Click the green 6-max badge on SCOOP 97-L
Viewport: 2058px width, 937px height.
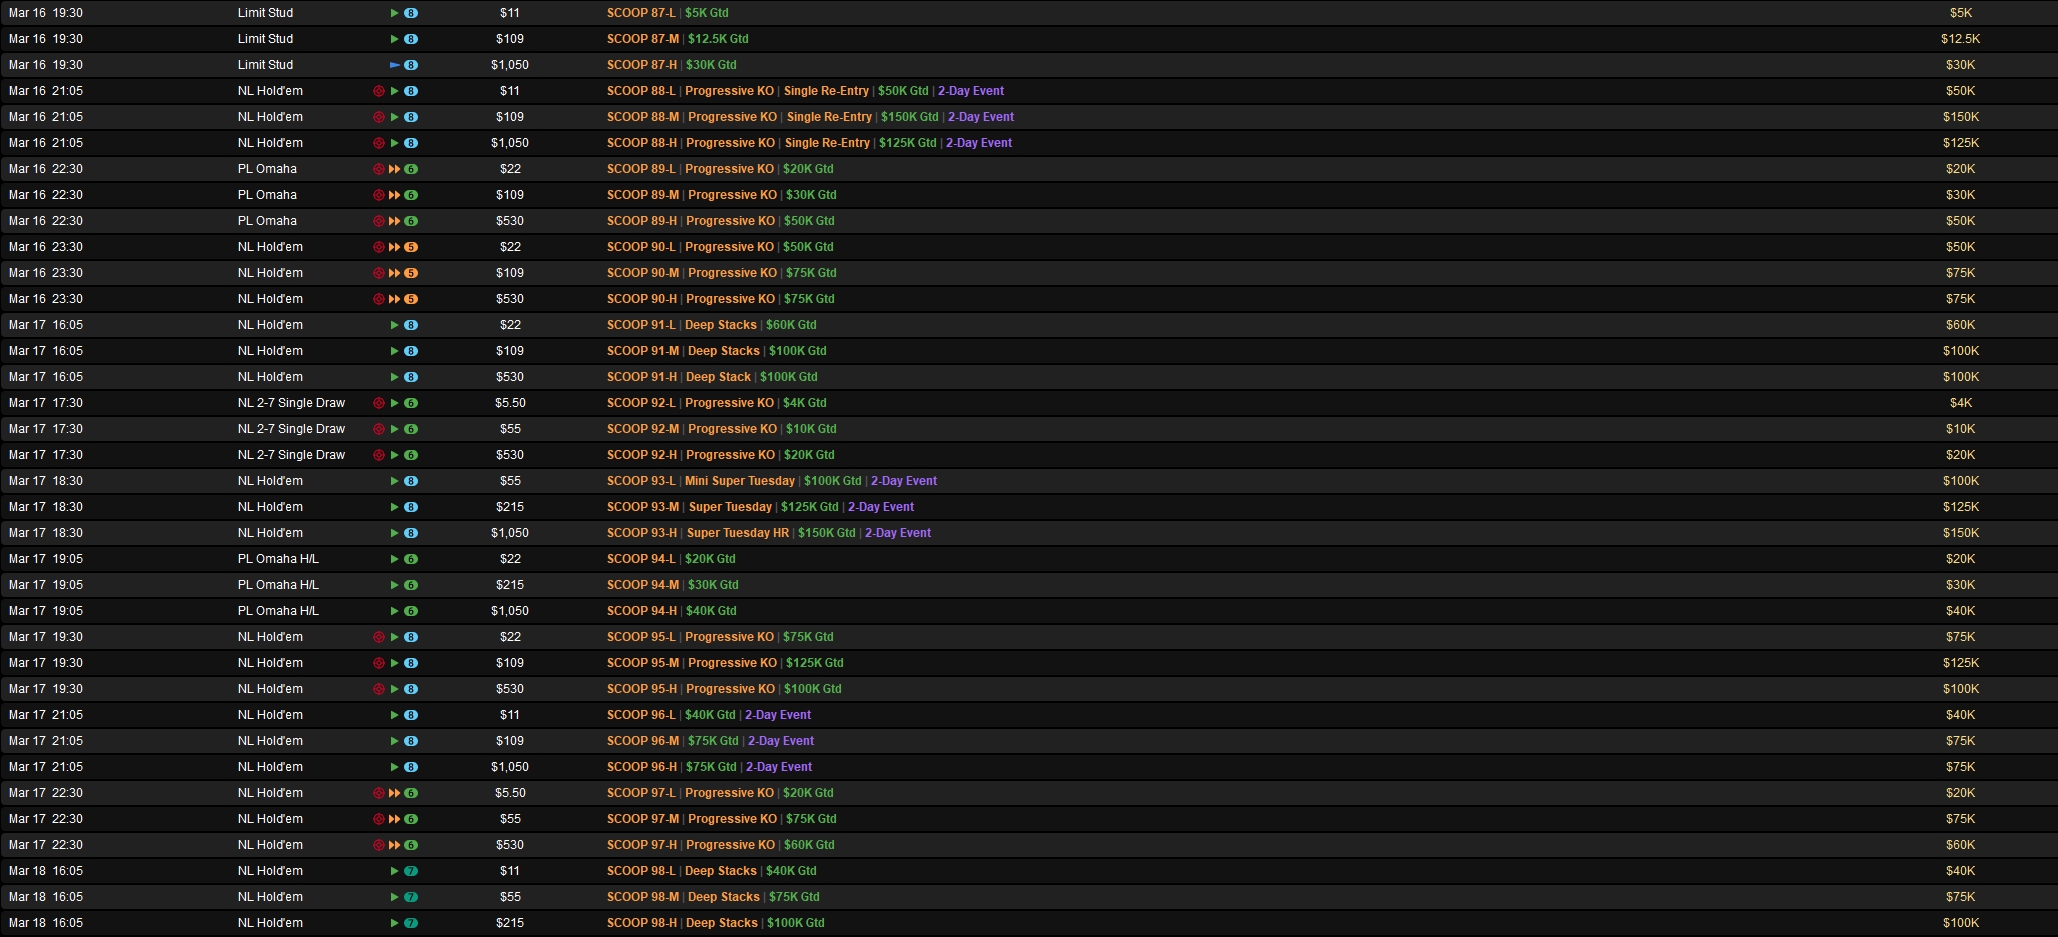click(x=411, y=793)
